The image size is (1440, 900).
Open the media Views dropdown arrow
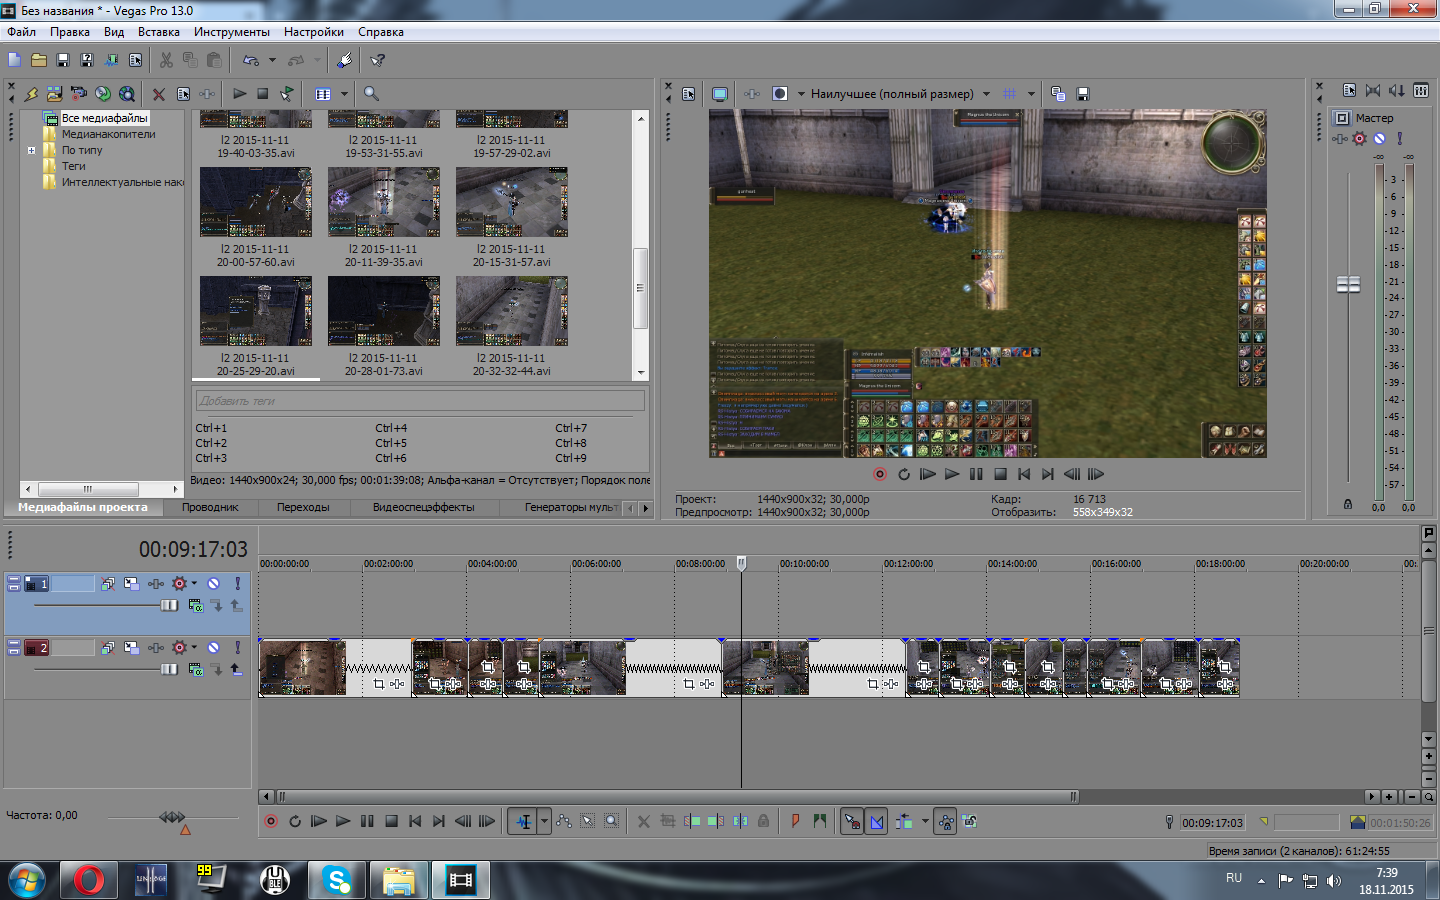click(344, 94)
